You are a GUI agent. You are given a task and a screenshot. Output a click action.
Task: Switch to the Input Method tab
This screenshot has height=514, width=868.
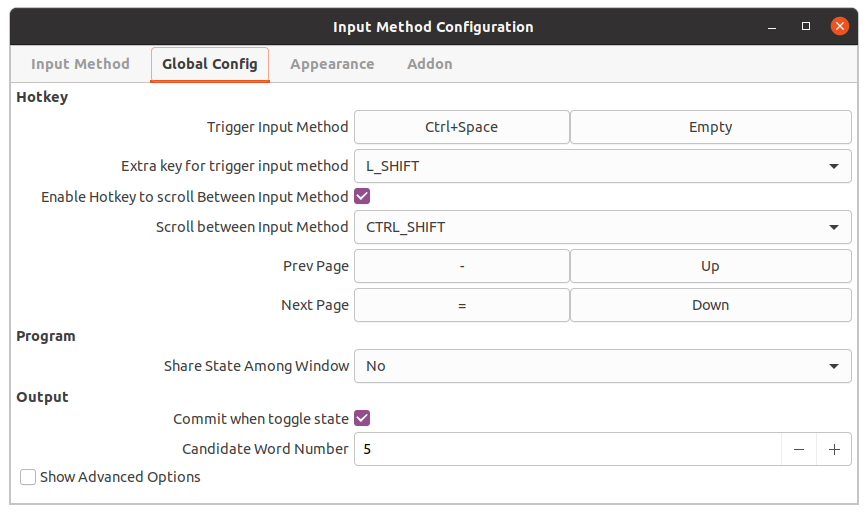80,64
